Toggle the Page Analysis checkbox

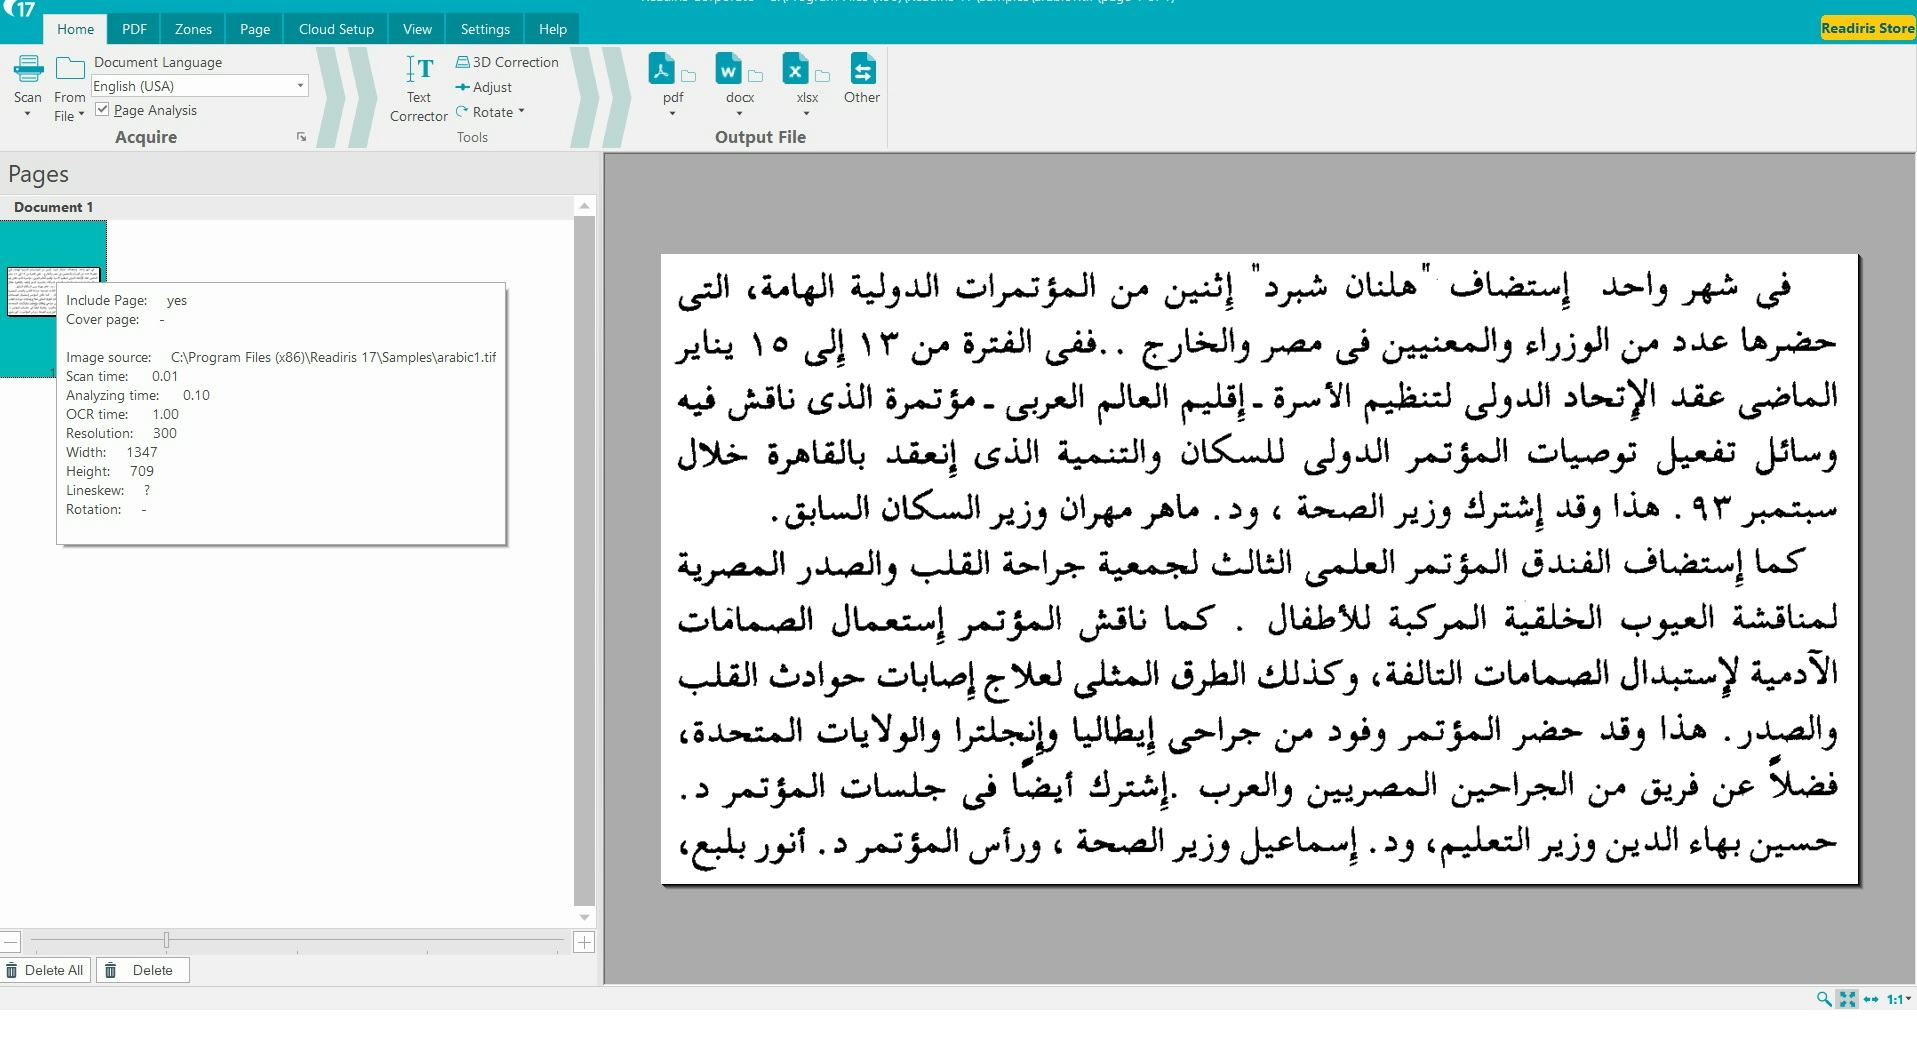[x=102, y=110]
